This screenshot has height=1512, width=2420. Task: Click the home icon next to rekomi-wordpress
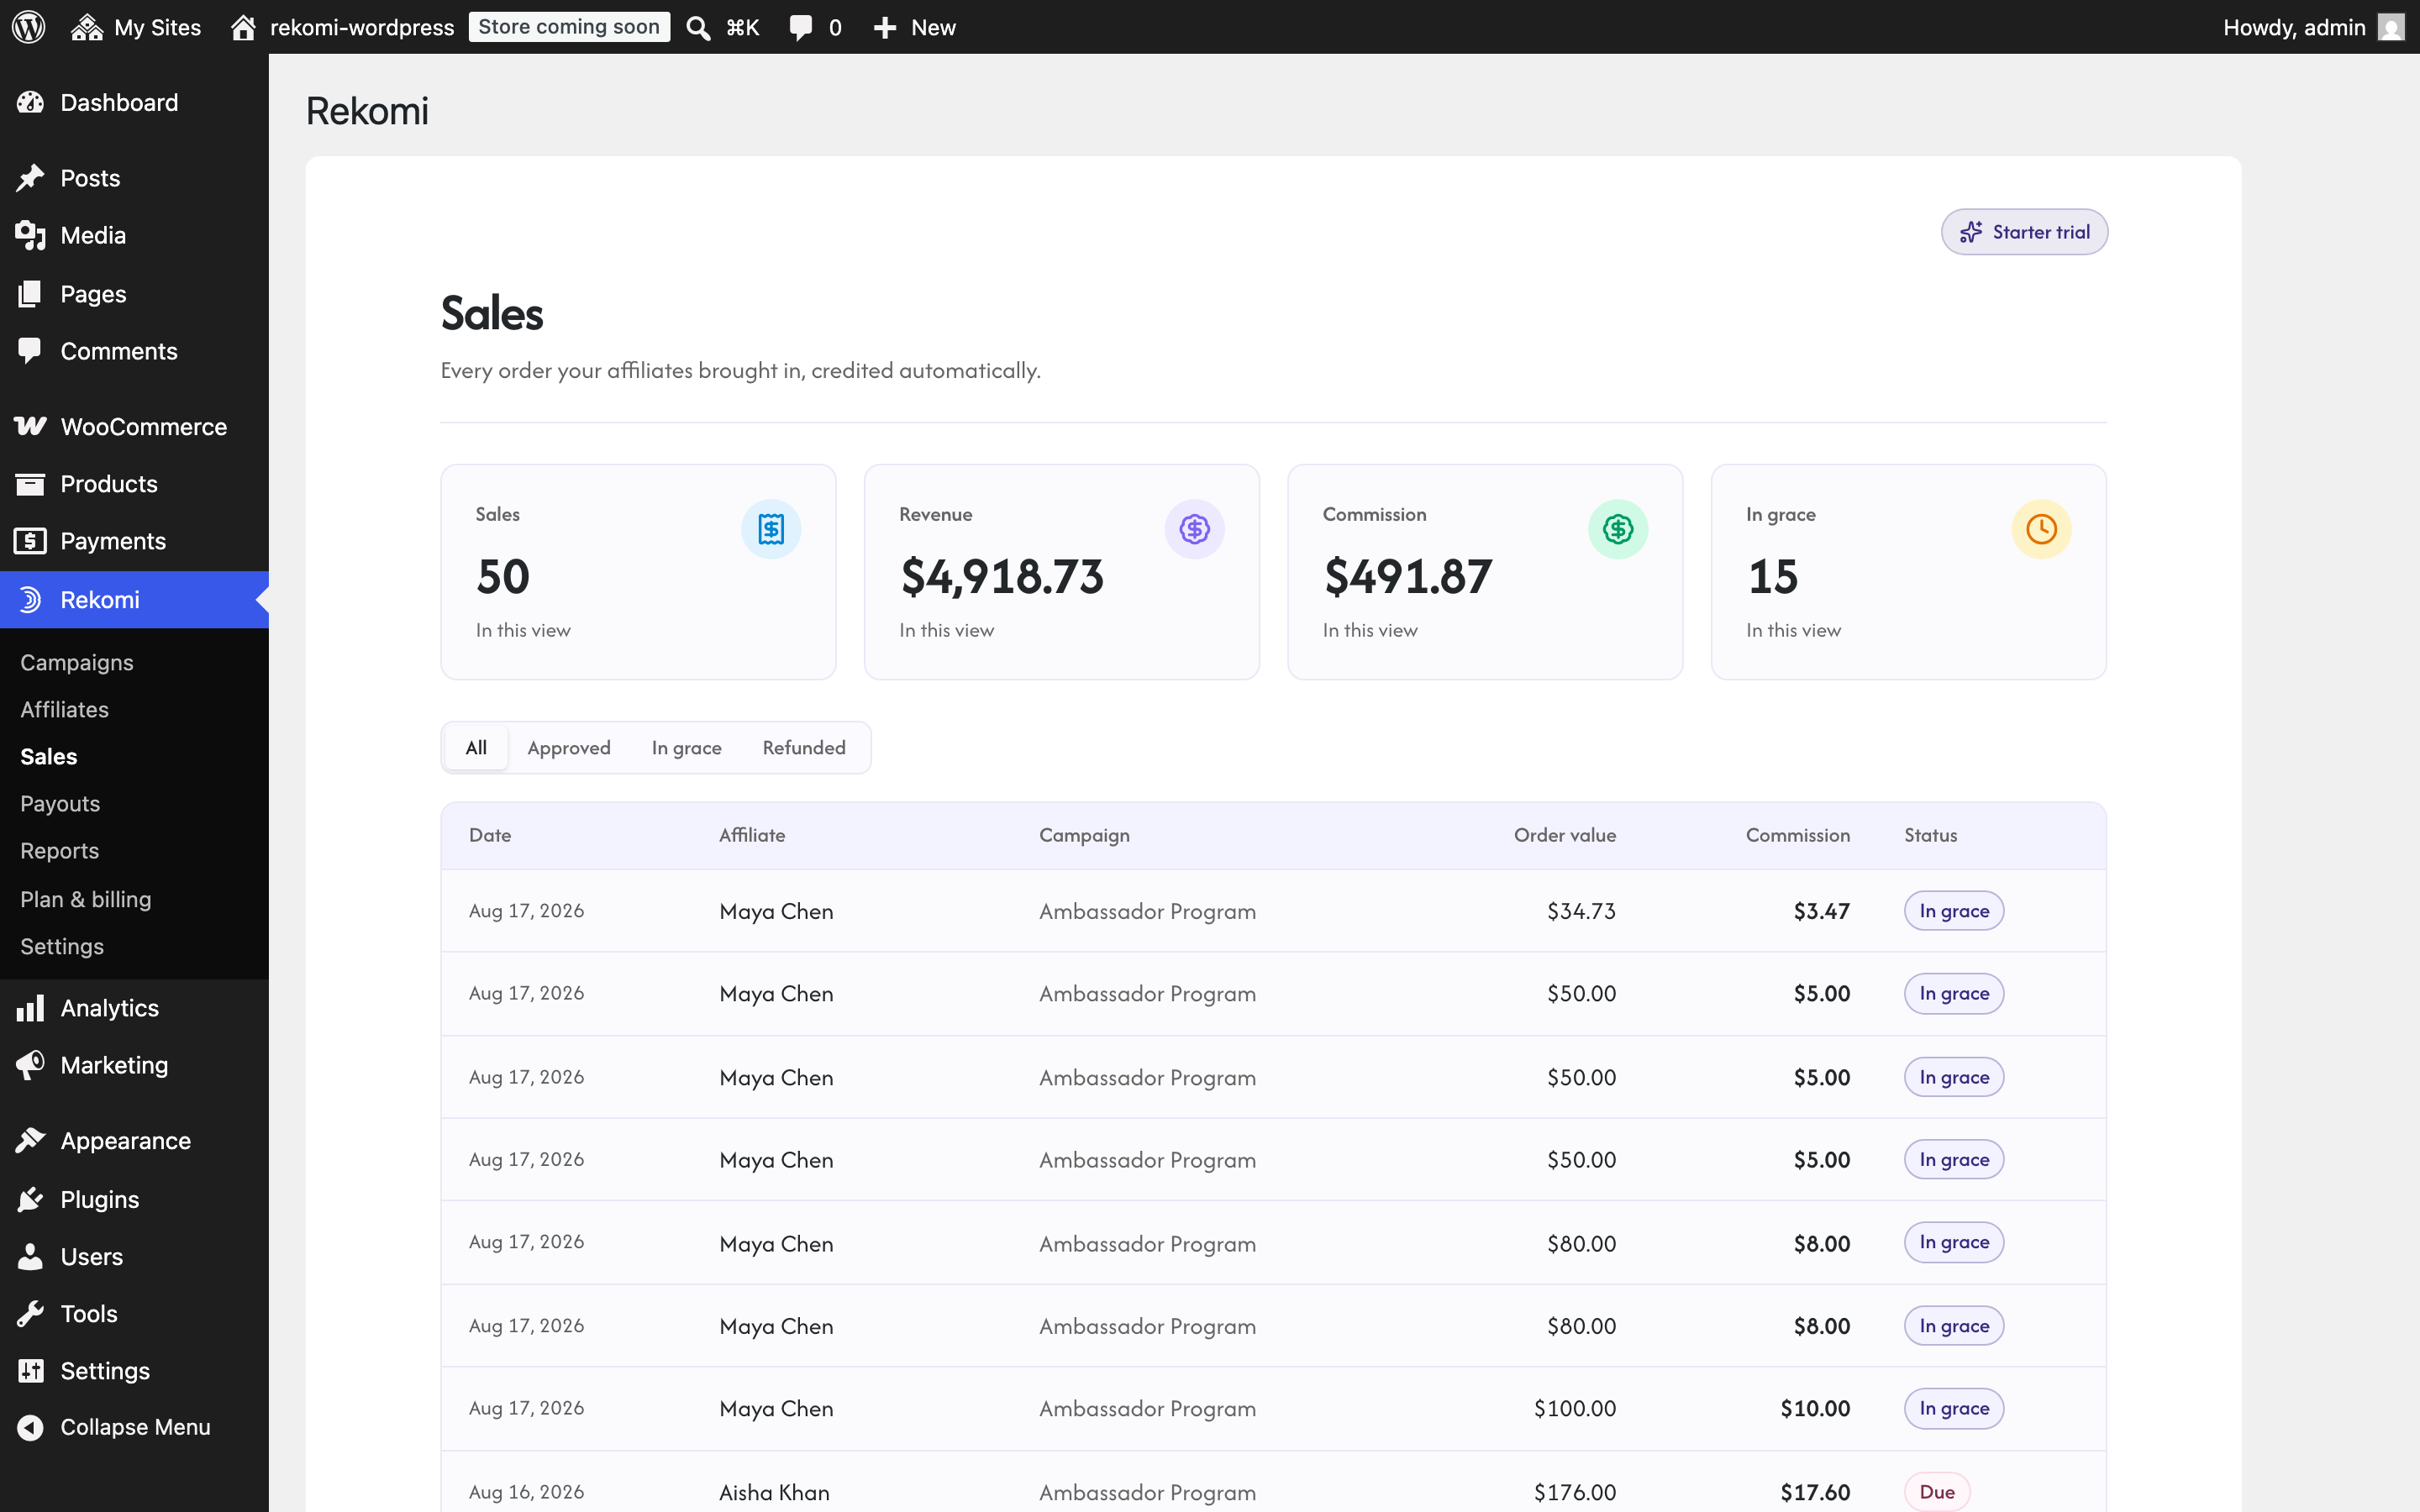(243, 27)
